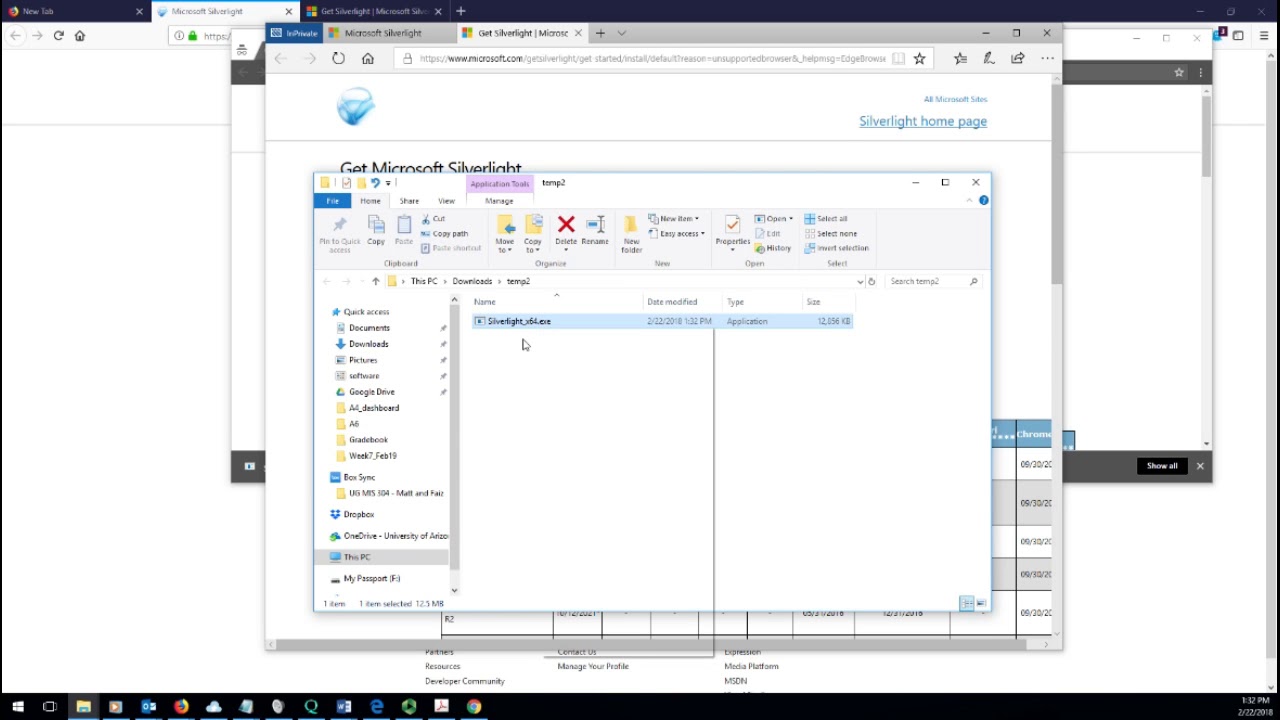Open the Easy access dropdown
This screenshot has height=720, width=1280.
tap(677, 233)
